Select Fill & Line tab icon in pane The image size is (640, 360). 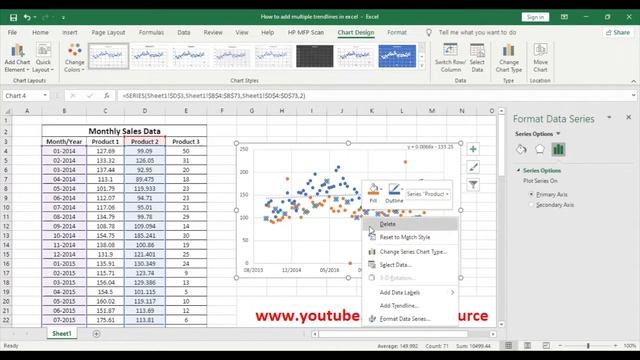click(521, 149)
